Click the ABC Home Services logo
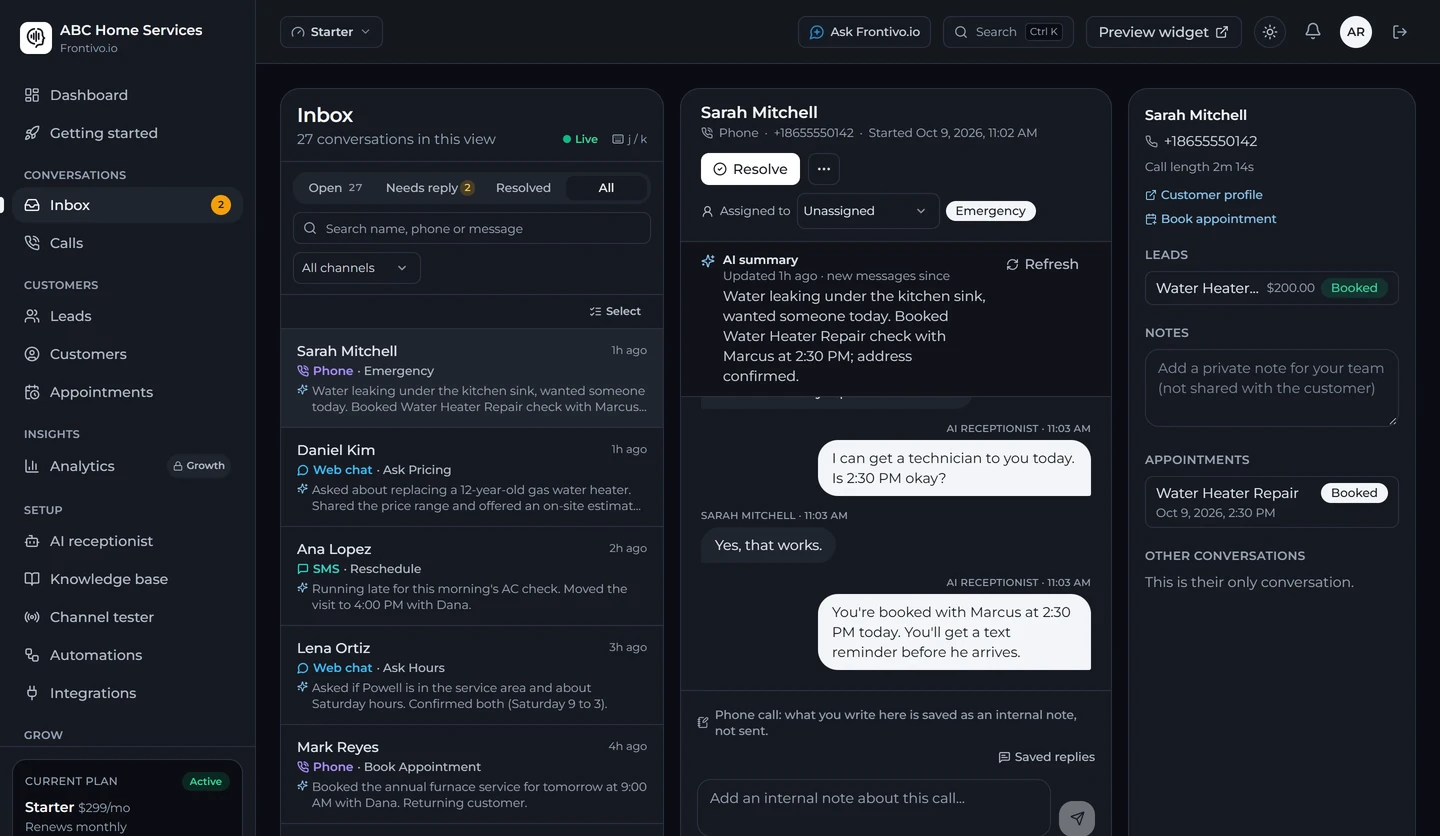This screenshot has width=1440, height=836. pos(36,38)
